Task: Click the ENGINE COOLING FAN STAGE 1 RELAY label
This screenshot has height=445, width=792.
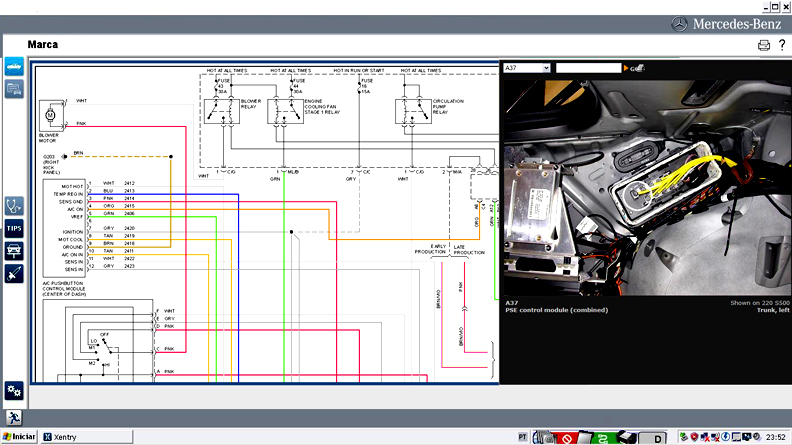Action: (x=322, y=107)
